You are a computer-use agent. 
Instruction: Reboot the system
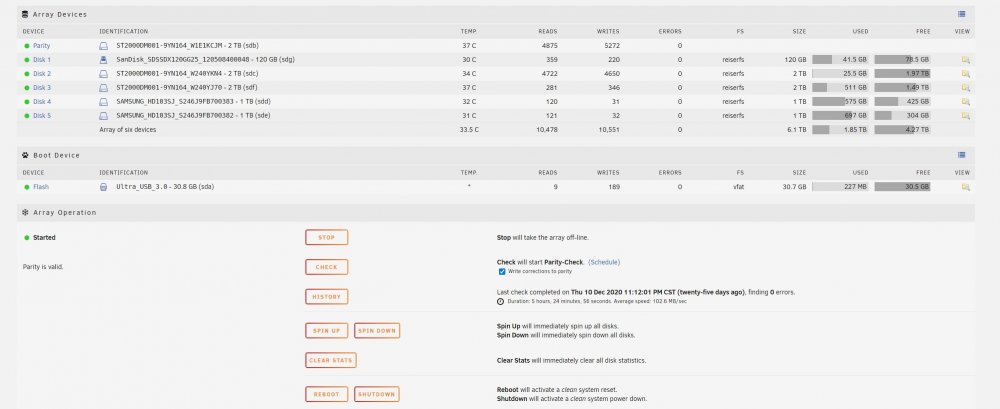pyautogui.click(x=327, y=394)
